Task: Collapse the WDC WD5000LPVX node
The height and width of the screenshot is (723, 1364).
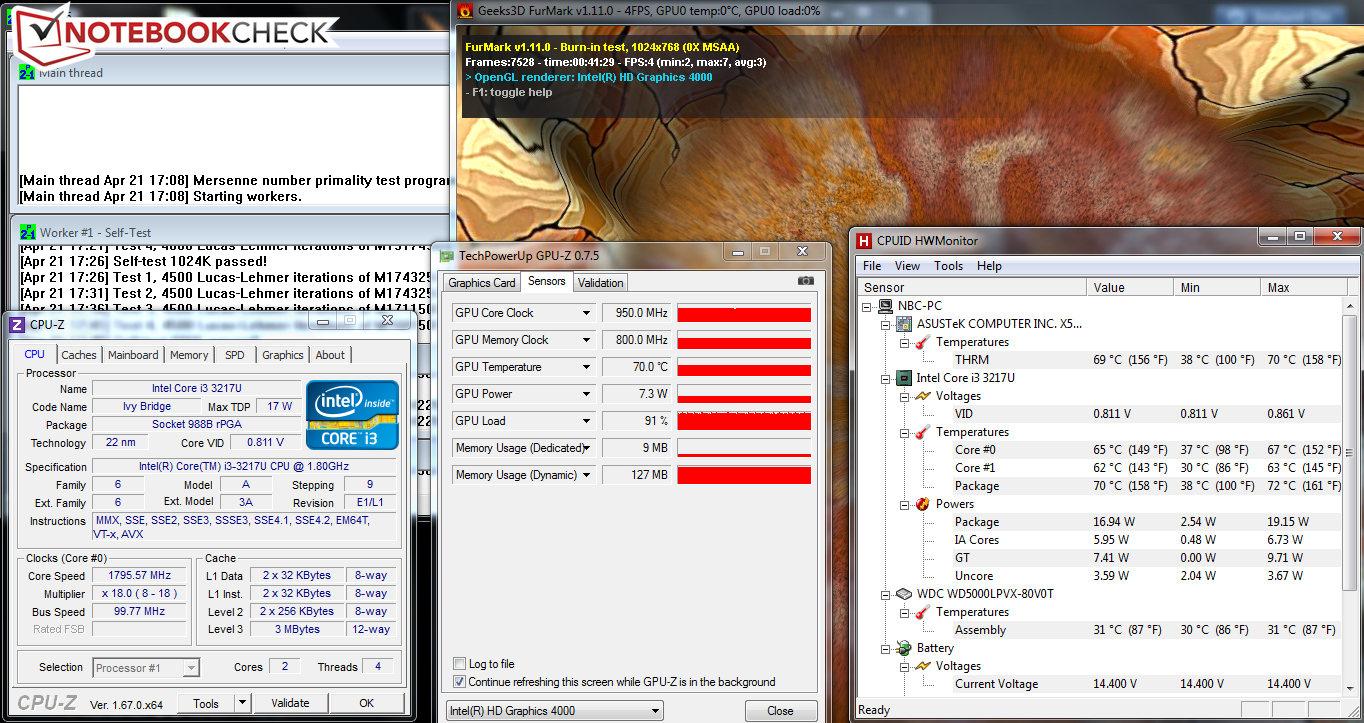Action: click(x=886, y=594)
